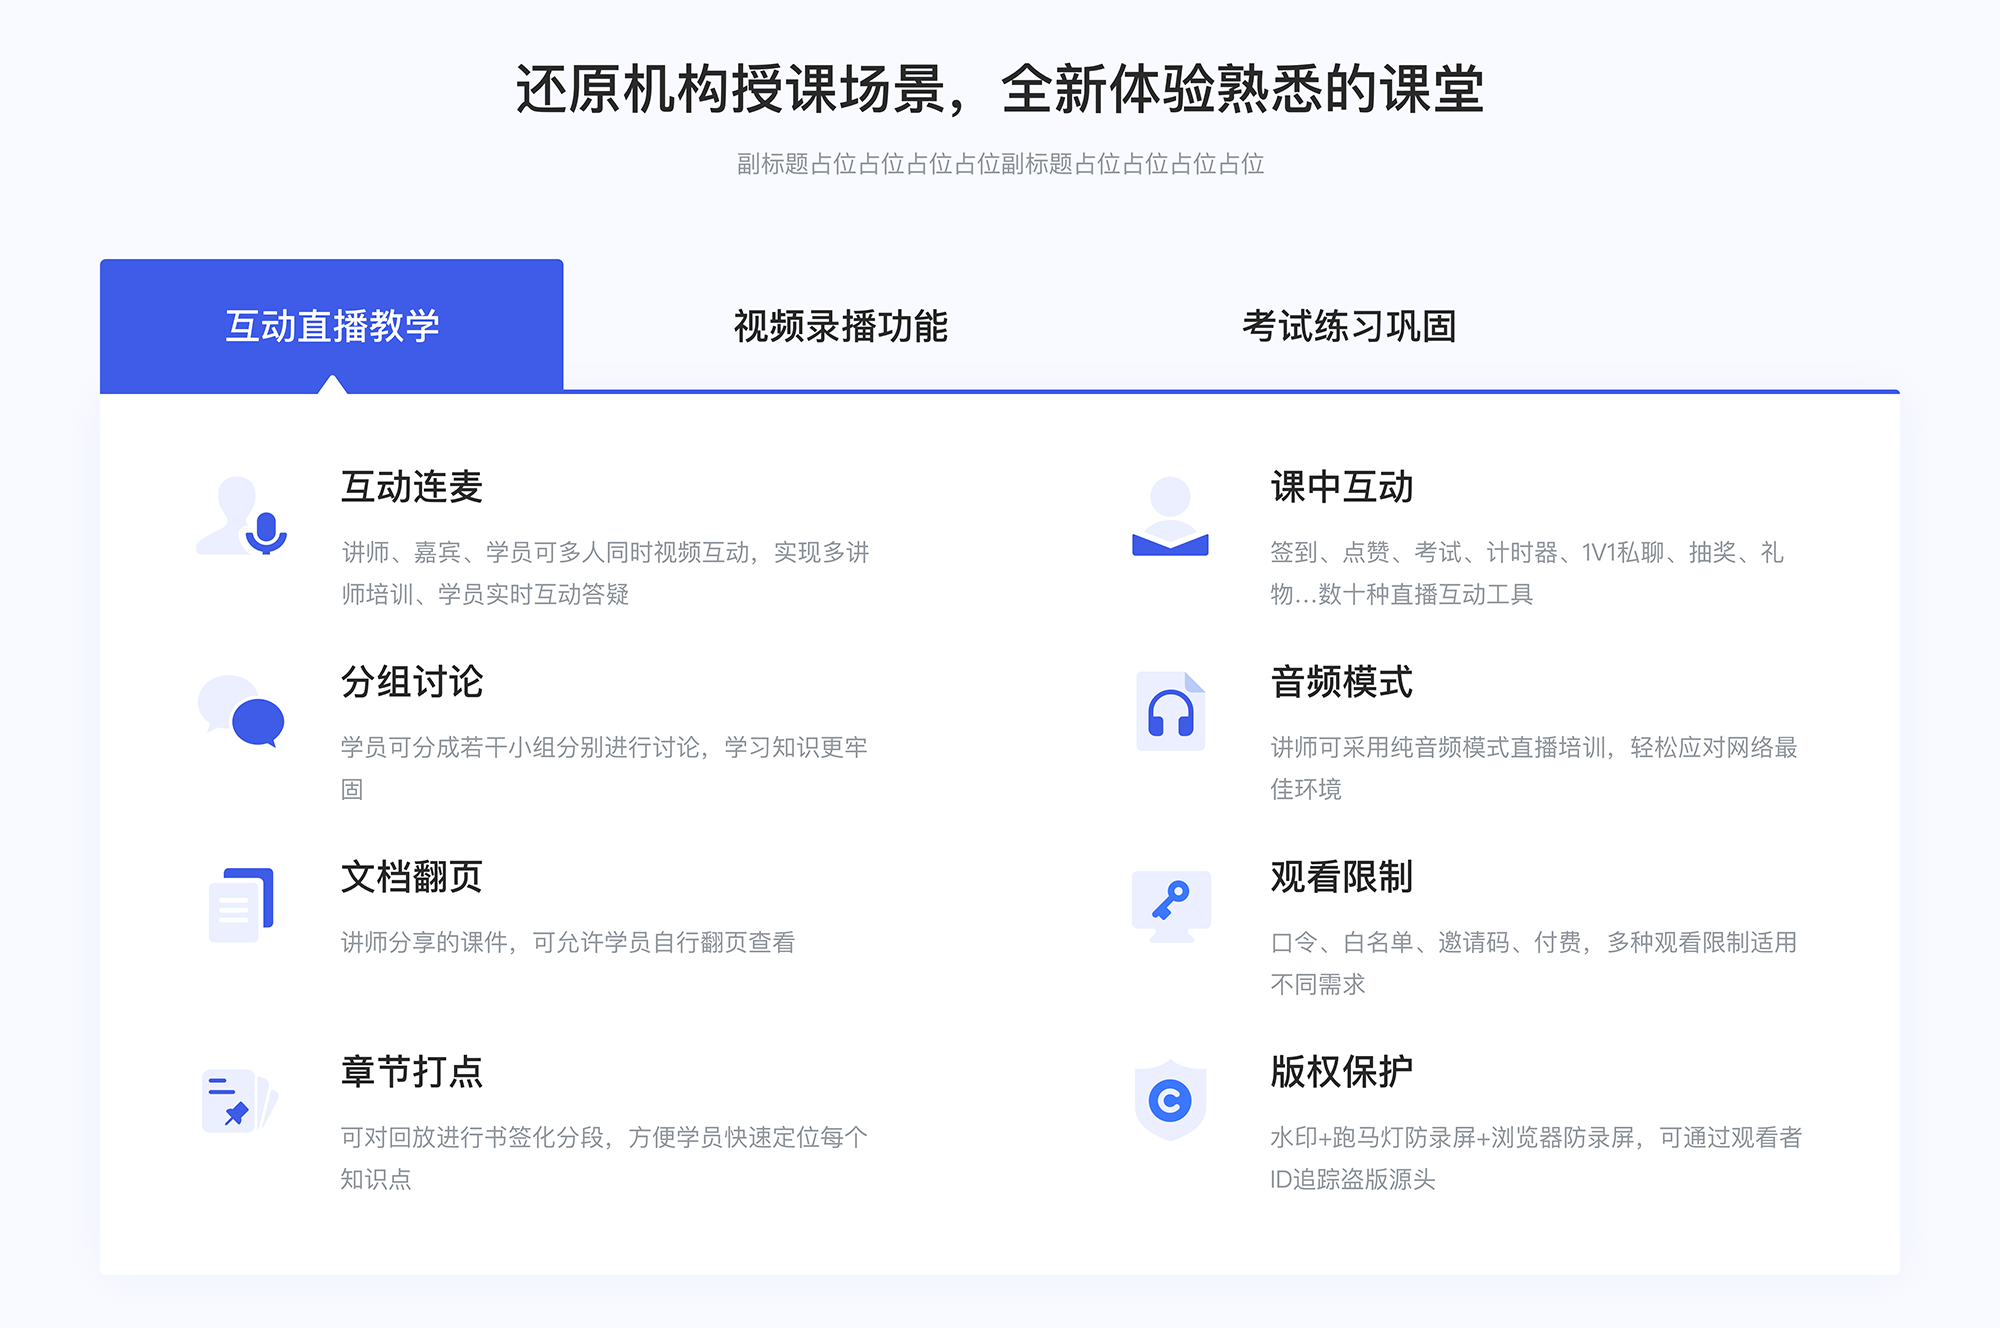
Task: Click the viewing restriction/观看限制 key icon
Action: (x=1169, y=900)
